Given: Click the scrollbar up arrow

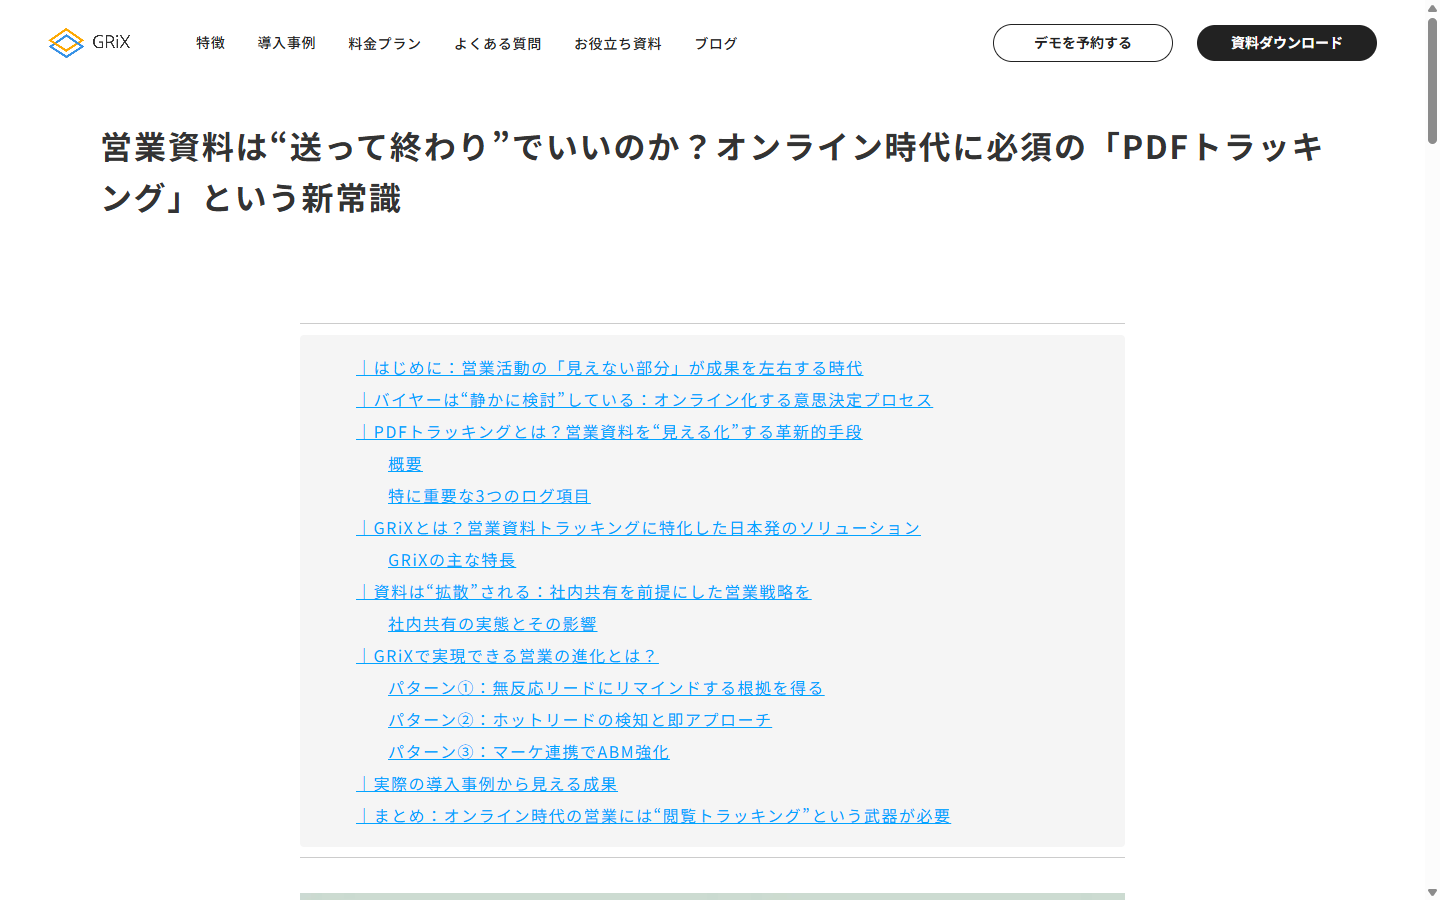Looking at the screenshot, I should [x=1432, y=7].
